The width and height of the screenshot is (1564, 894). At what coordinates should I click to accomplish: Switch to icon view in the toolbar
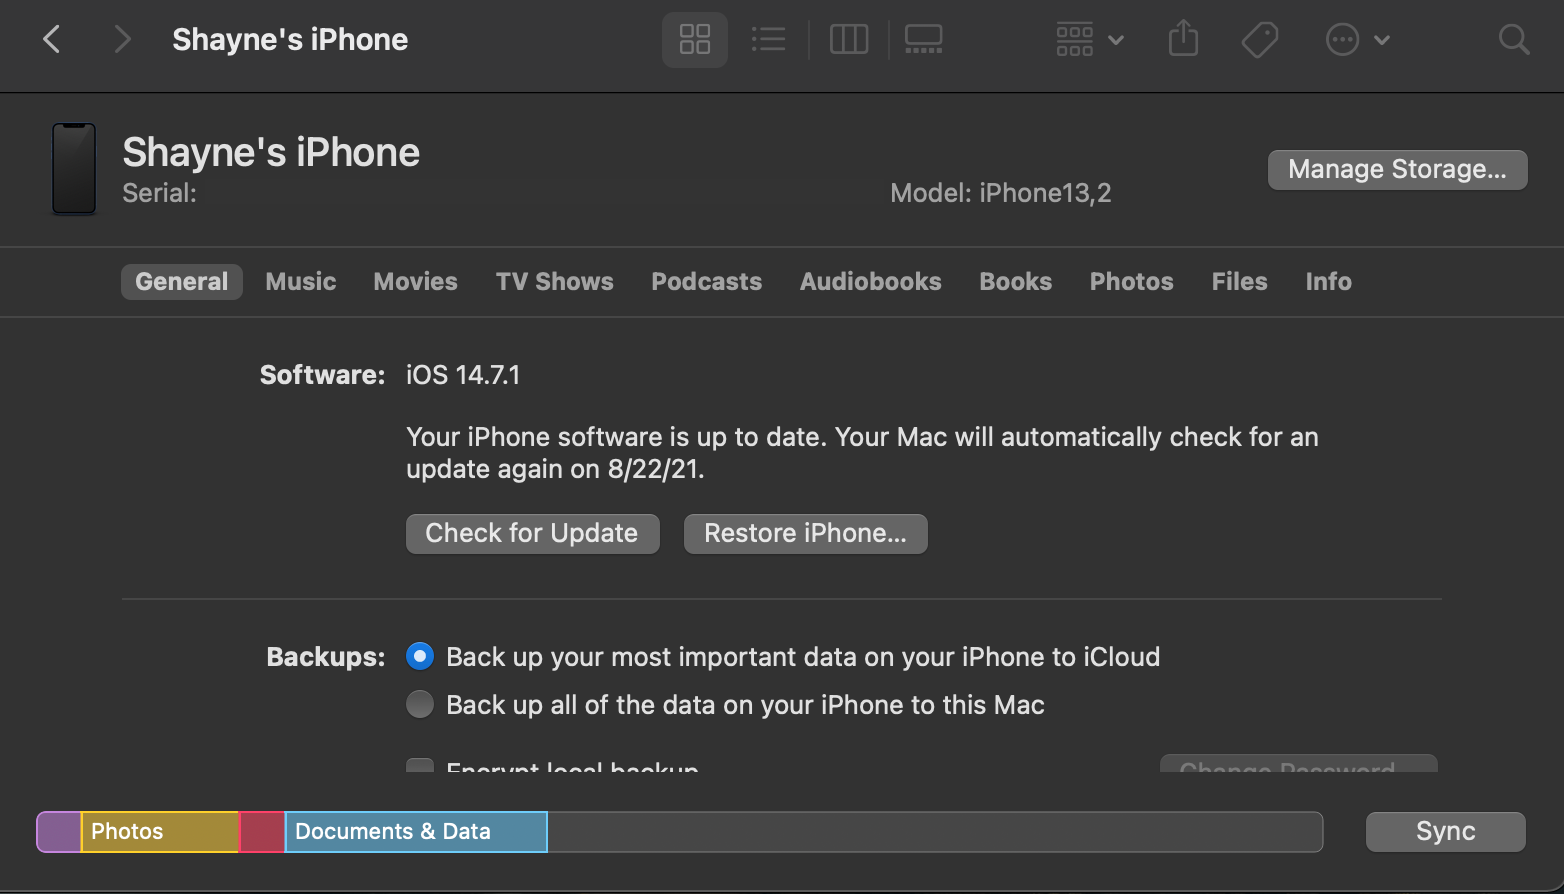694,39
